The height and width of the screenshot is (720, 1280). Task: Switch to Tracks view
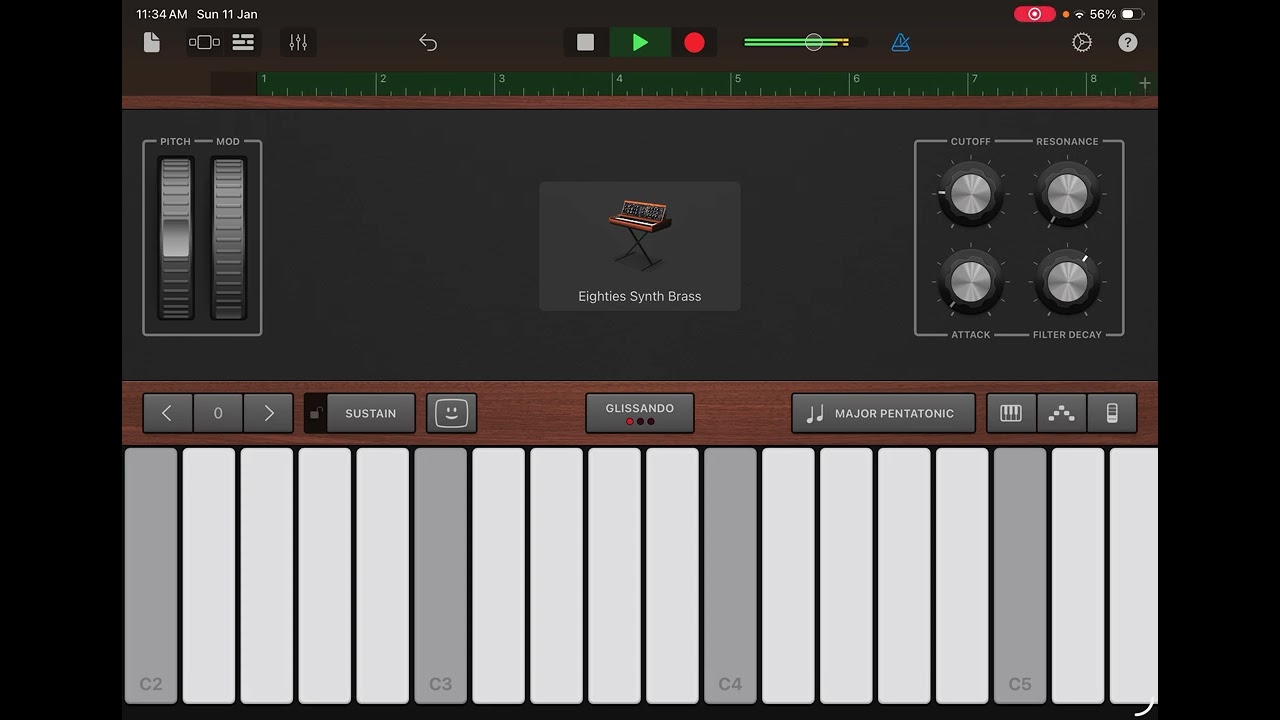(x=243, y=42)
